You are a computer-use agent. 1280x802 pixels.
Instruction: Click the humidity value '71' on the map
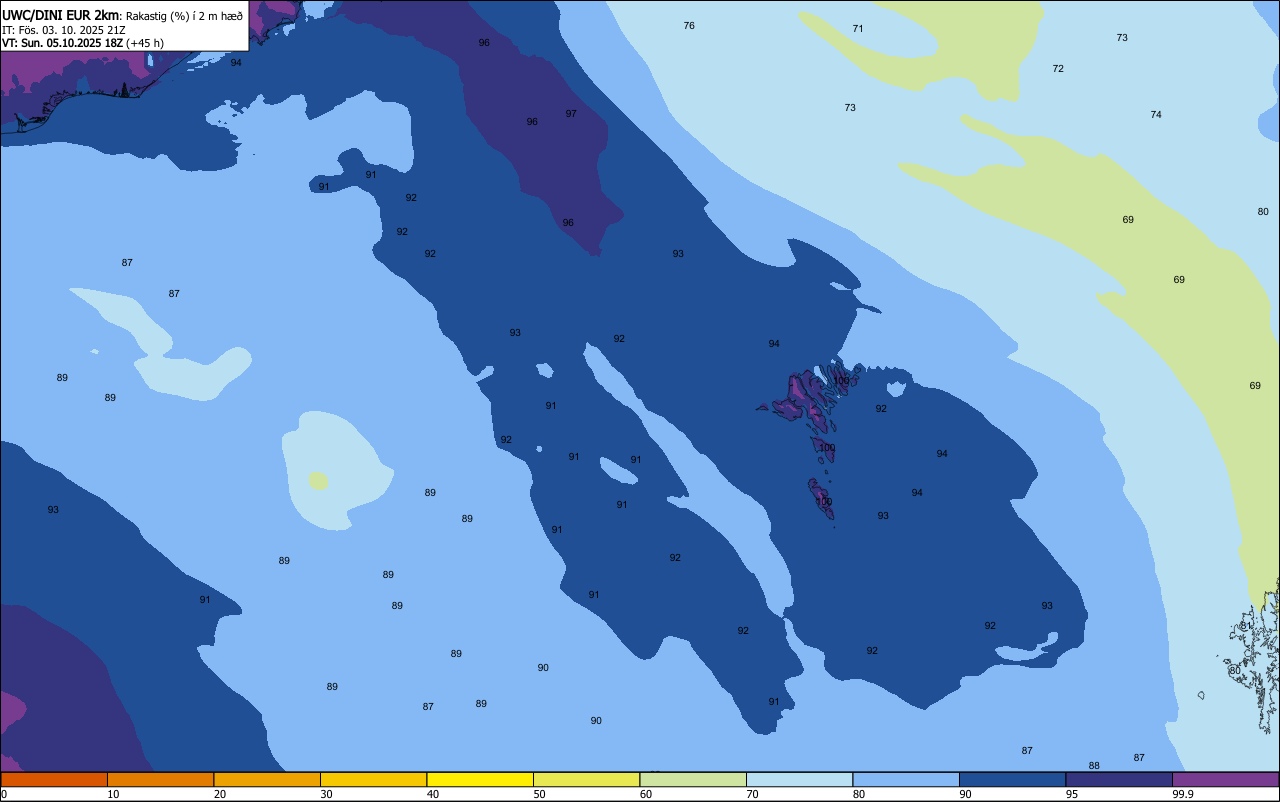858,29
